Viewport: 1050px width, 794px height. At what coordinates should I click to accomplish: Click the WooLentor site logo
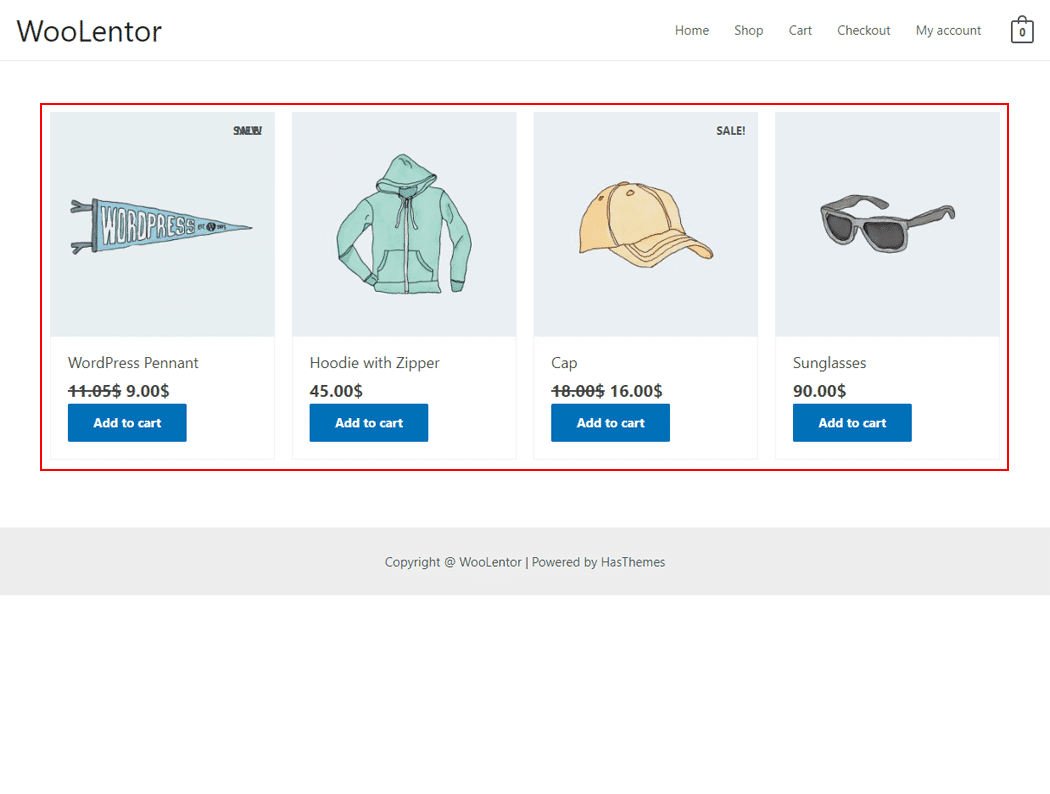[x=89, y=31]
